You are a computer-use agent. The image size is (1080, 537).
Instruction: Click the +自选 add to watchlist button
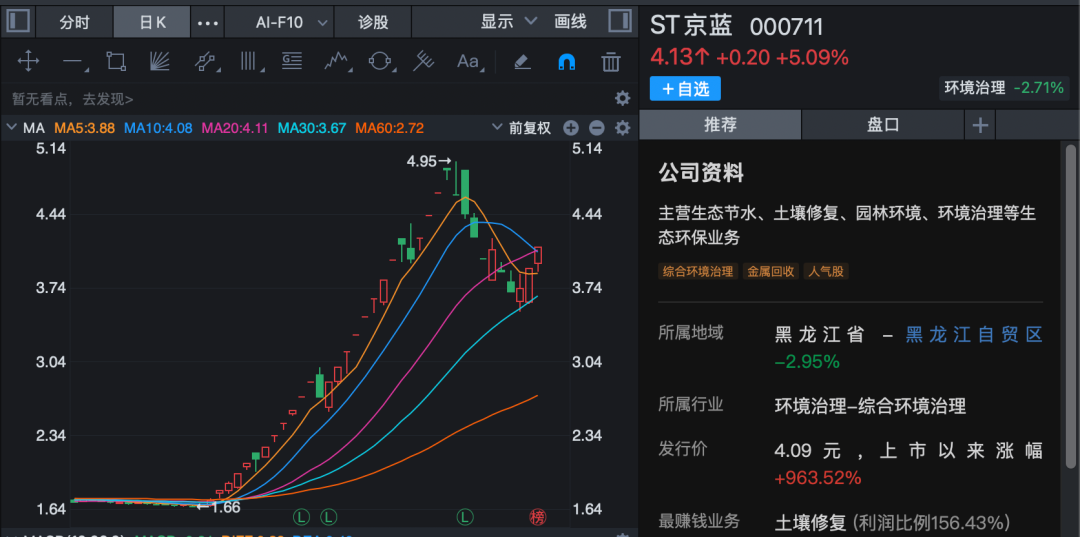point(685,89)
